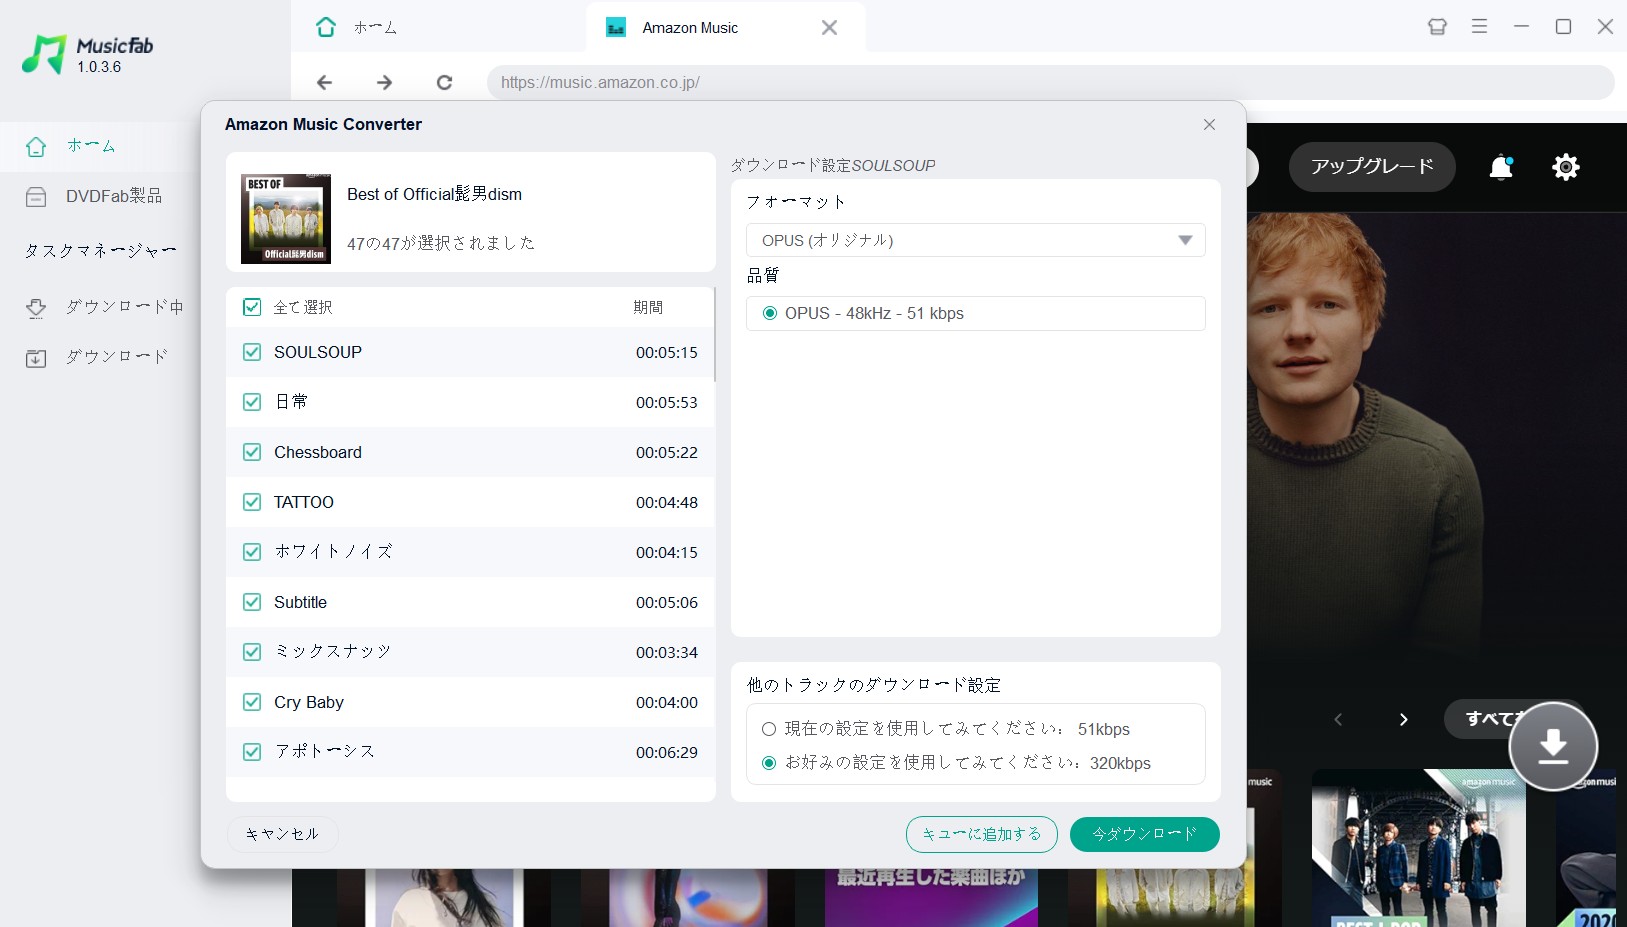Toggle the 全て選択 checkbox
This screenshot has width=1627, height=927.
pos(252,307)
